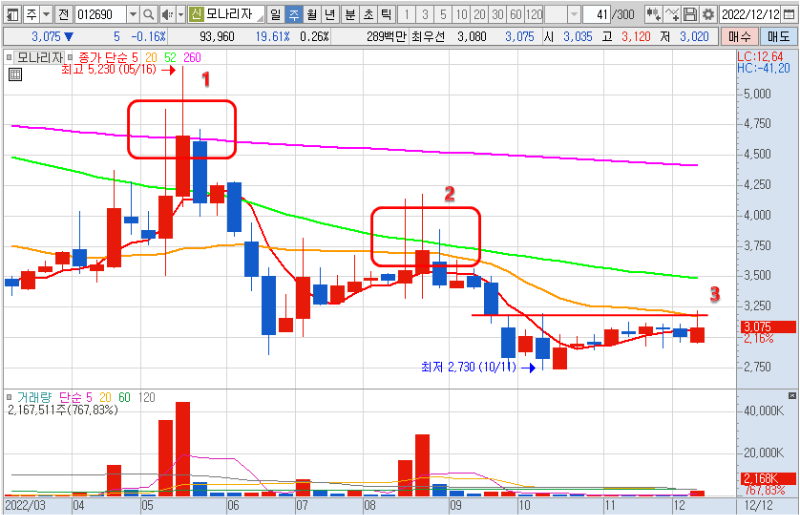Click the 거래량 volume legend label

(x=35, y=397)
